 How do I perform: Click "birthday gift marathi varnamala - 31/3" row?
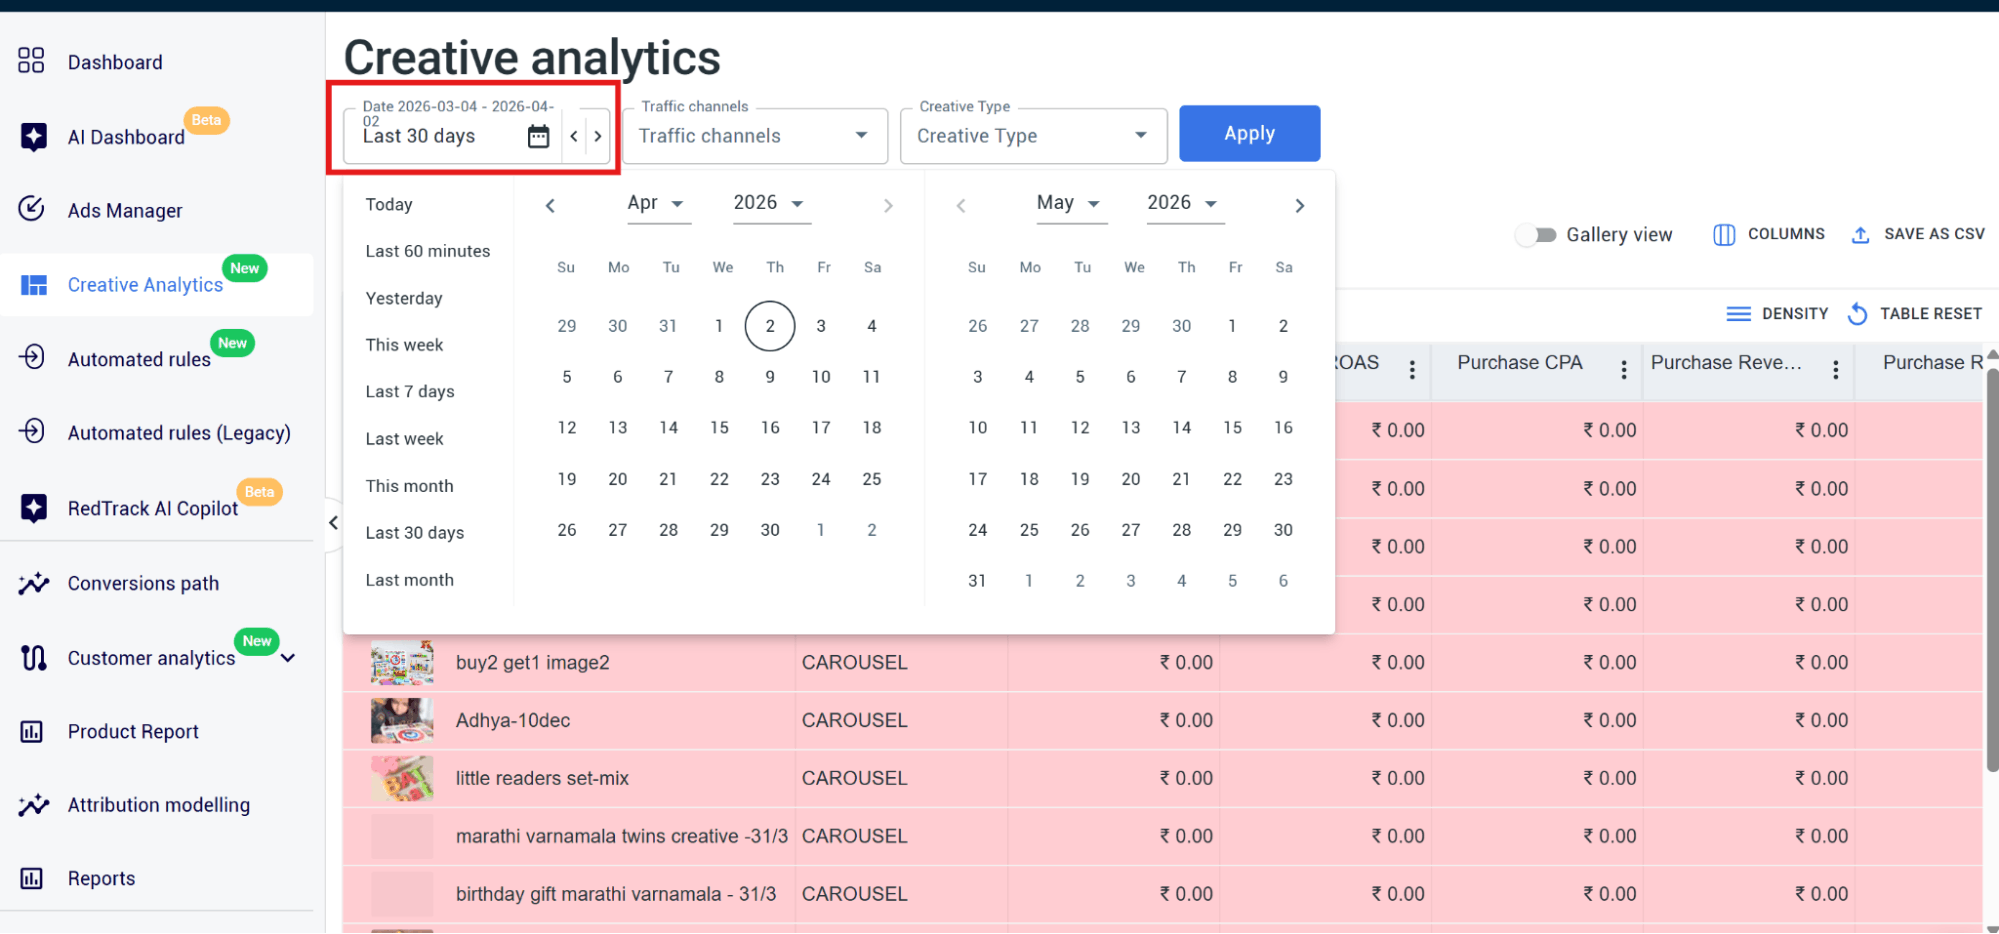(x=1162, y=894)
